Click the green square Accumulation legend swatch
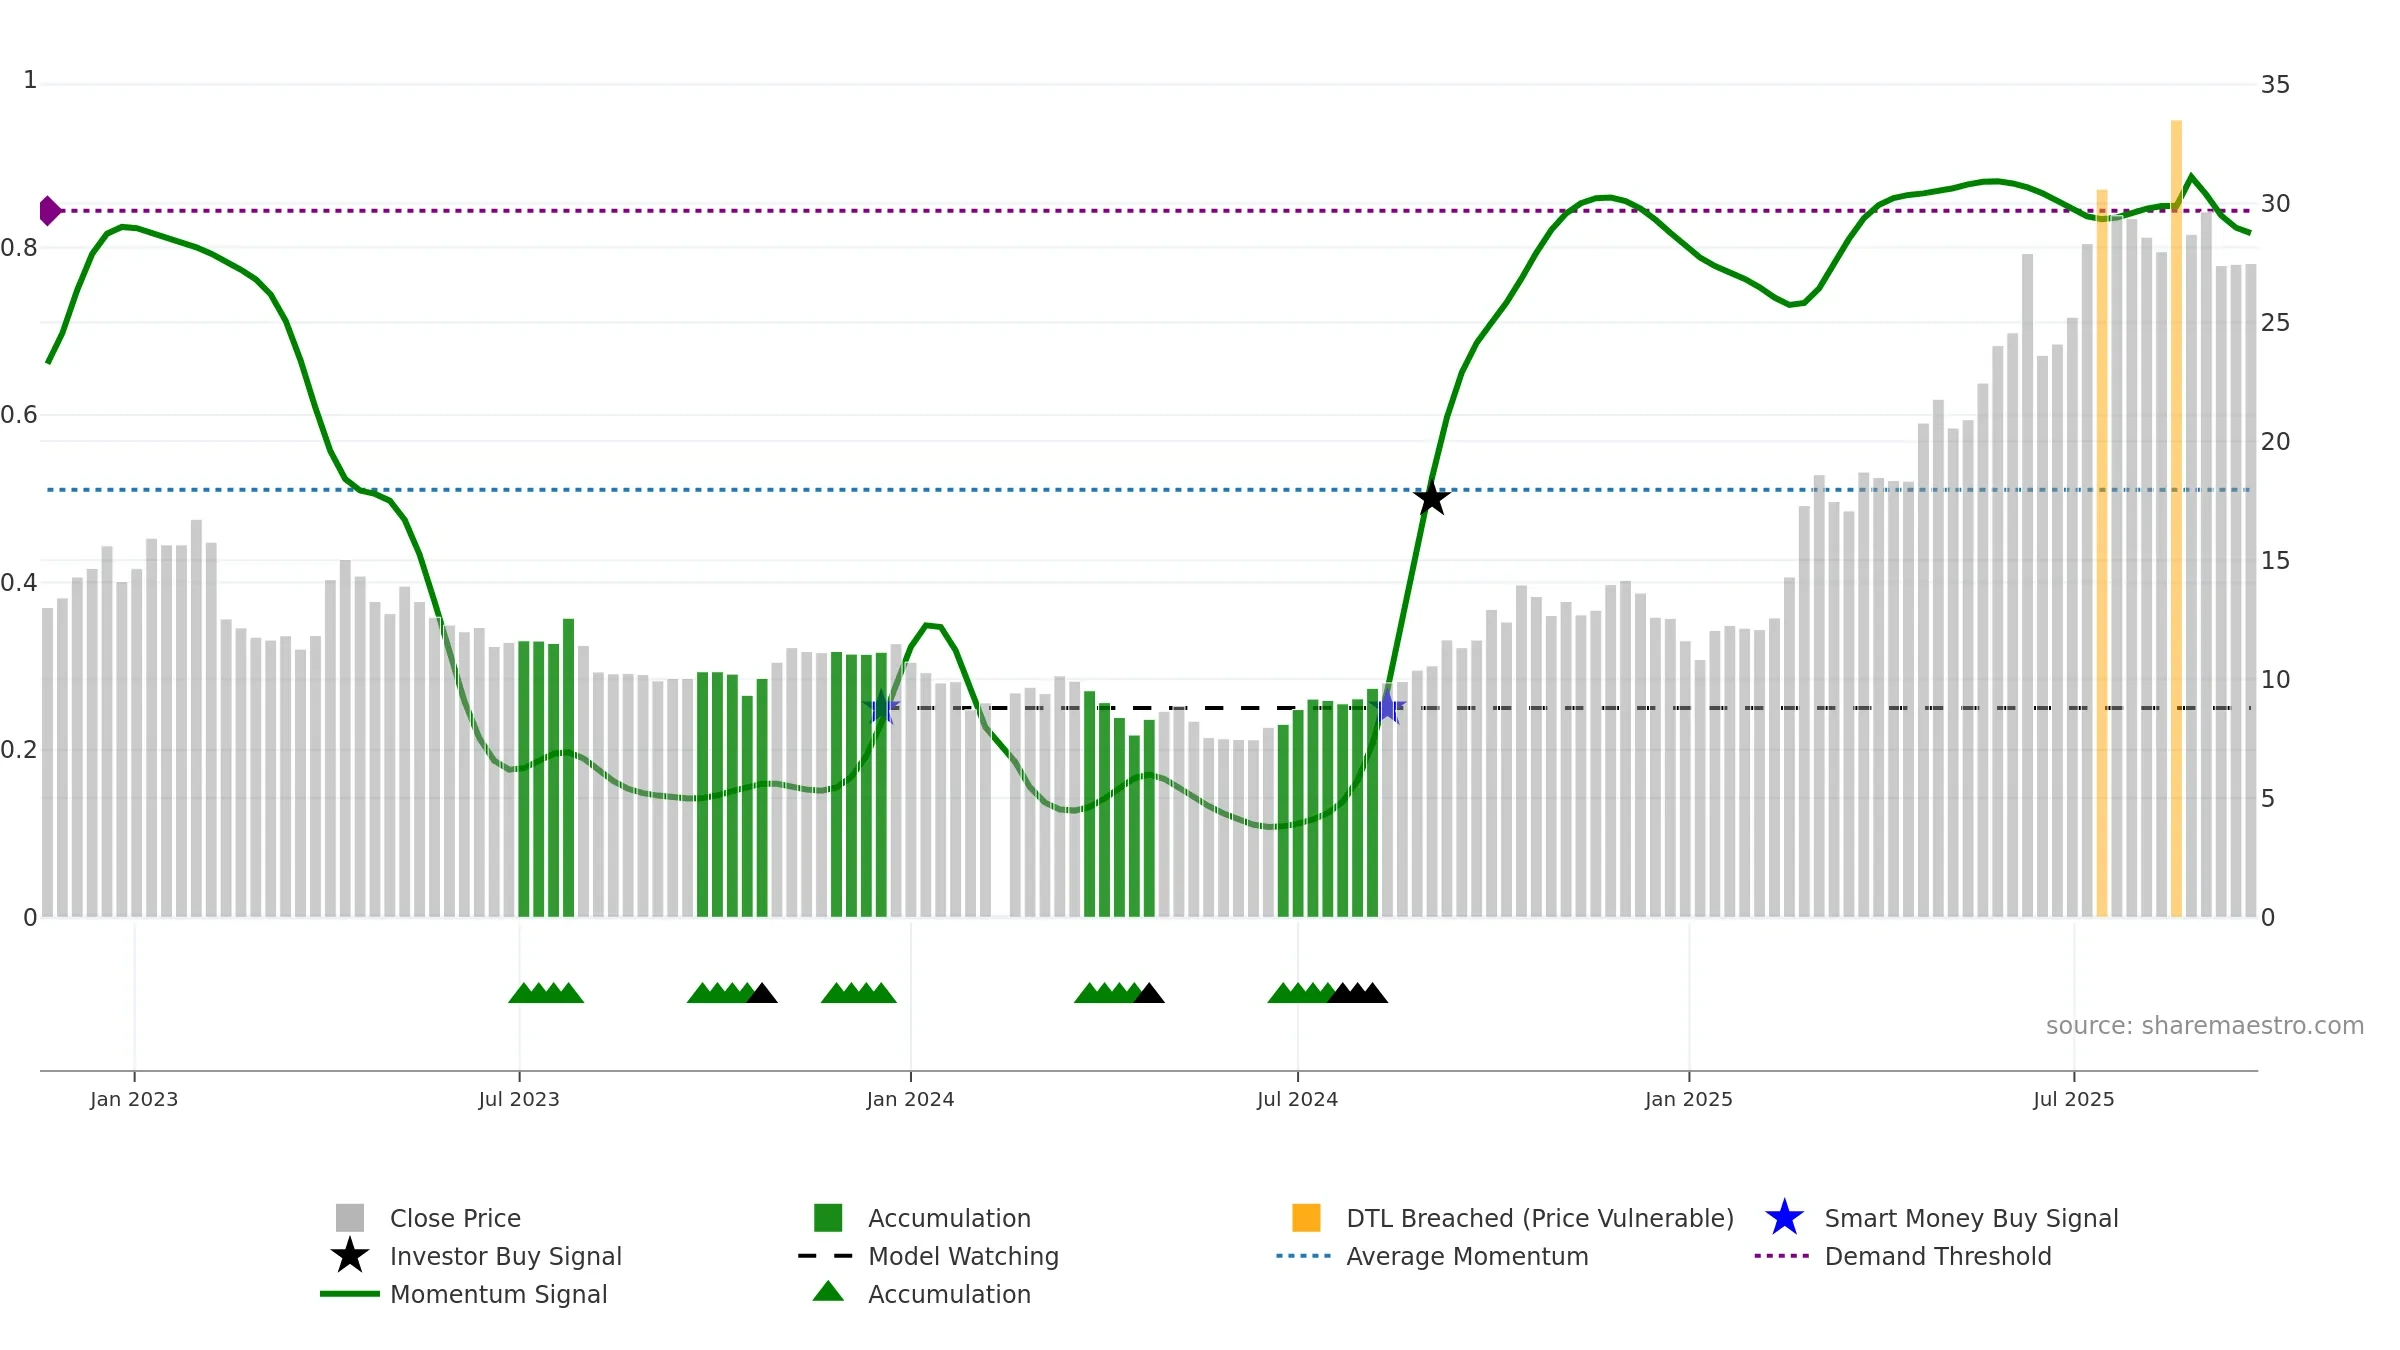2400x1350 pixels. point(828,1218)
